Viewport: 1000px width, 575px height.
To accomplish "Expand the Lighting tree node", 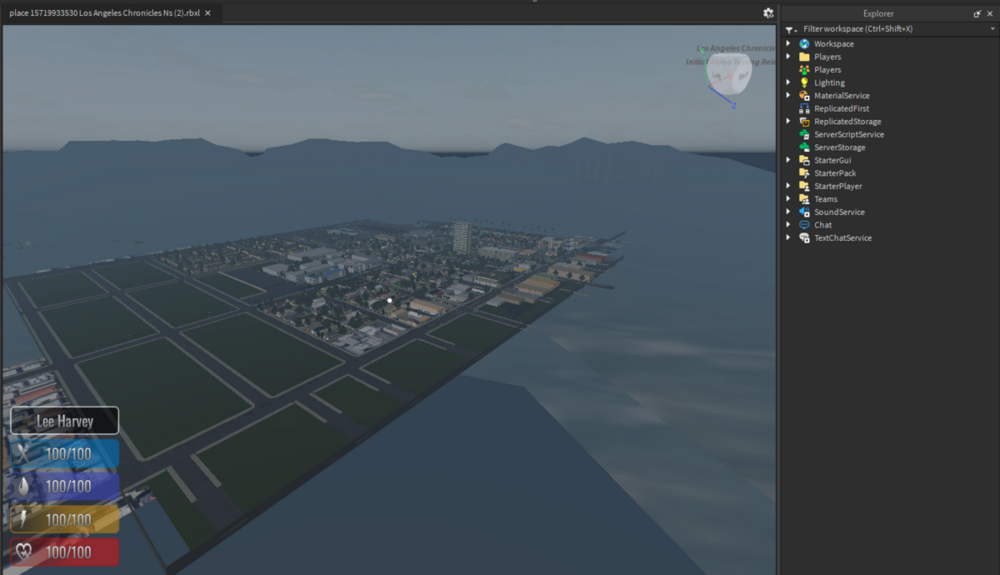I will 788,82.
